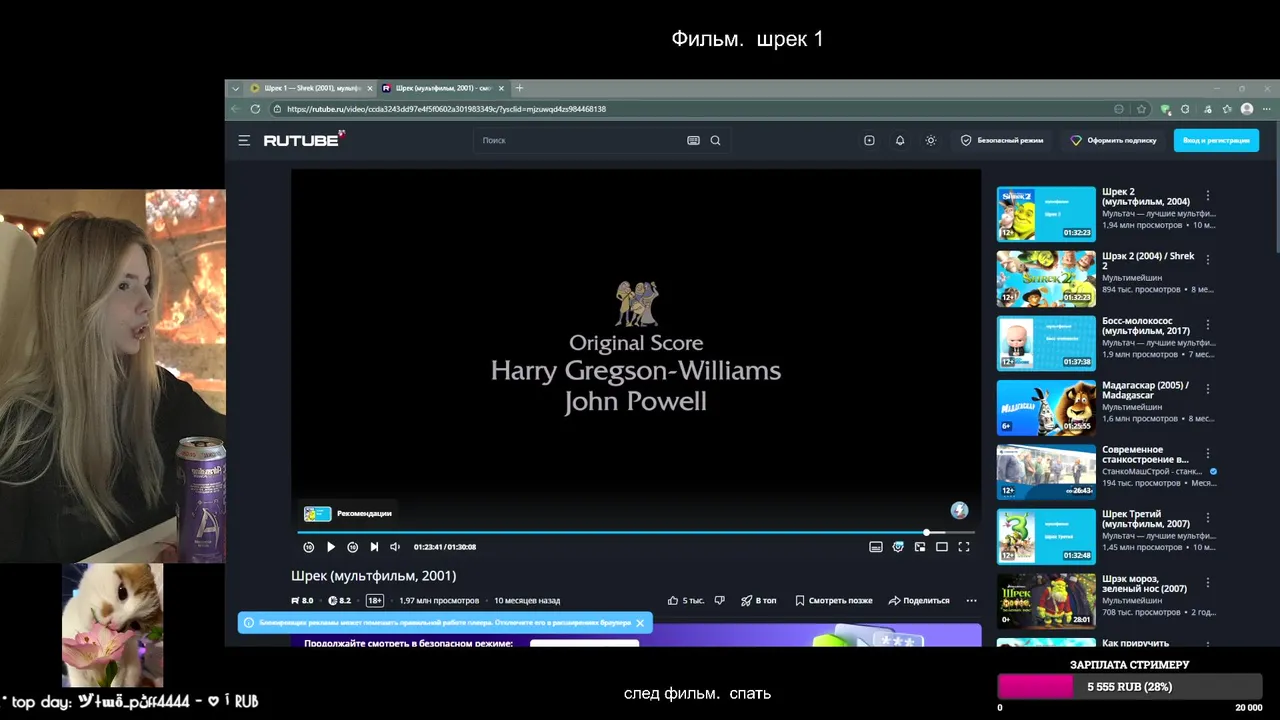Go to the RUTUBE home logo
Image resolution: width=1280 pixels, height=720 pixels.
tap(304, 140)
